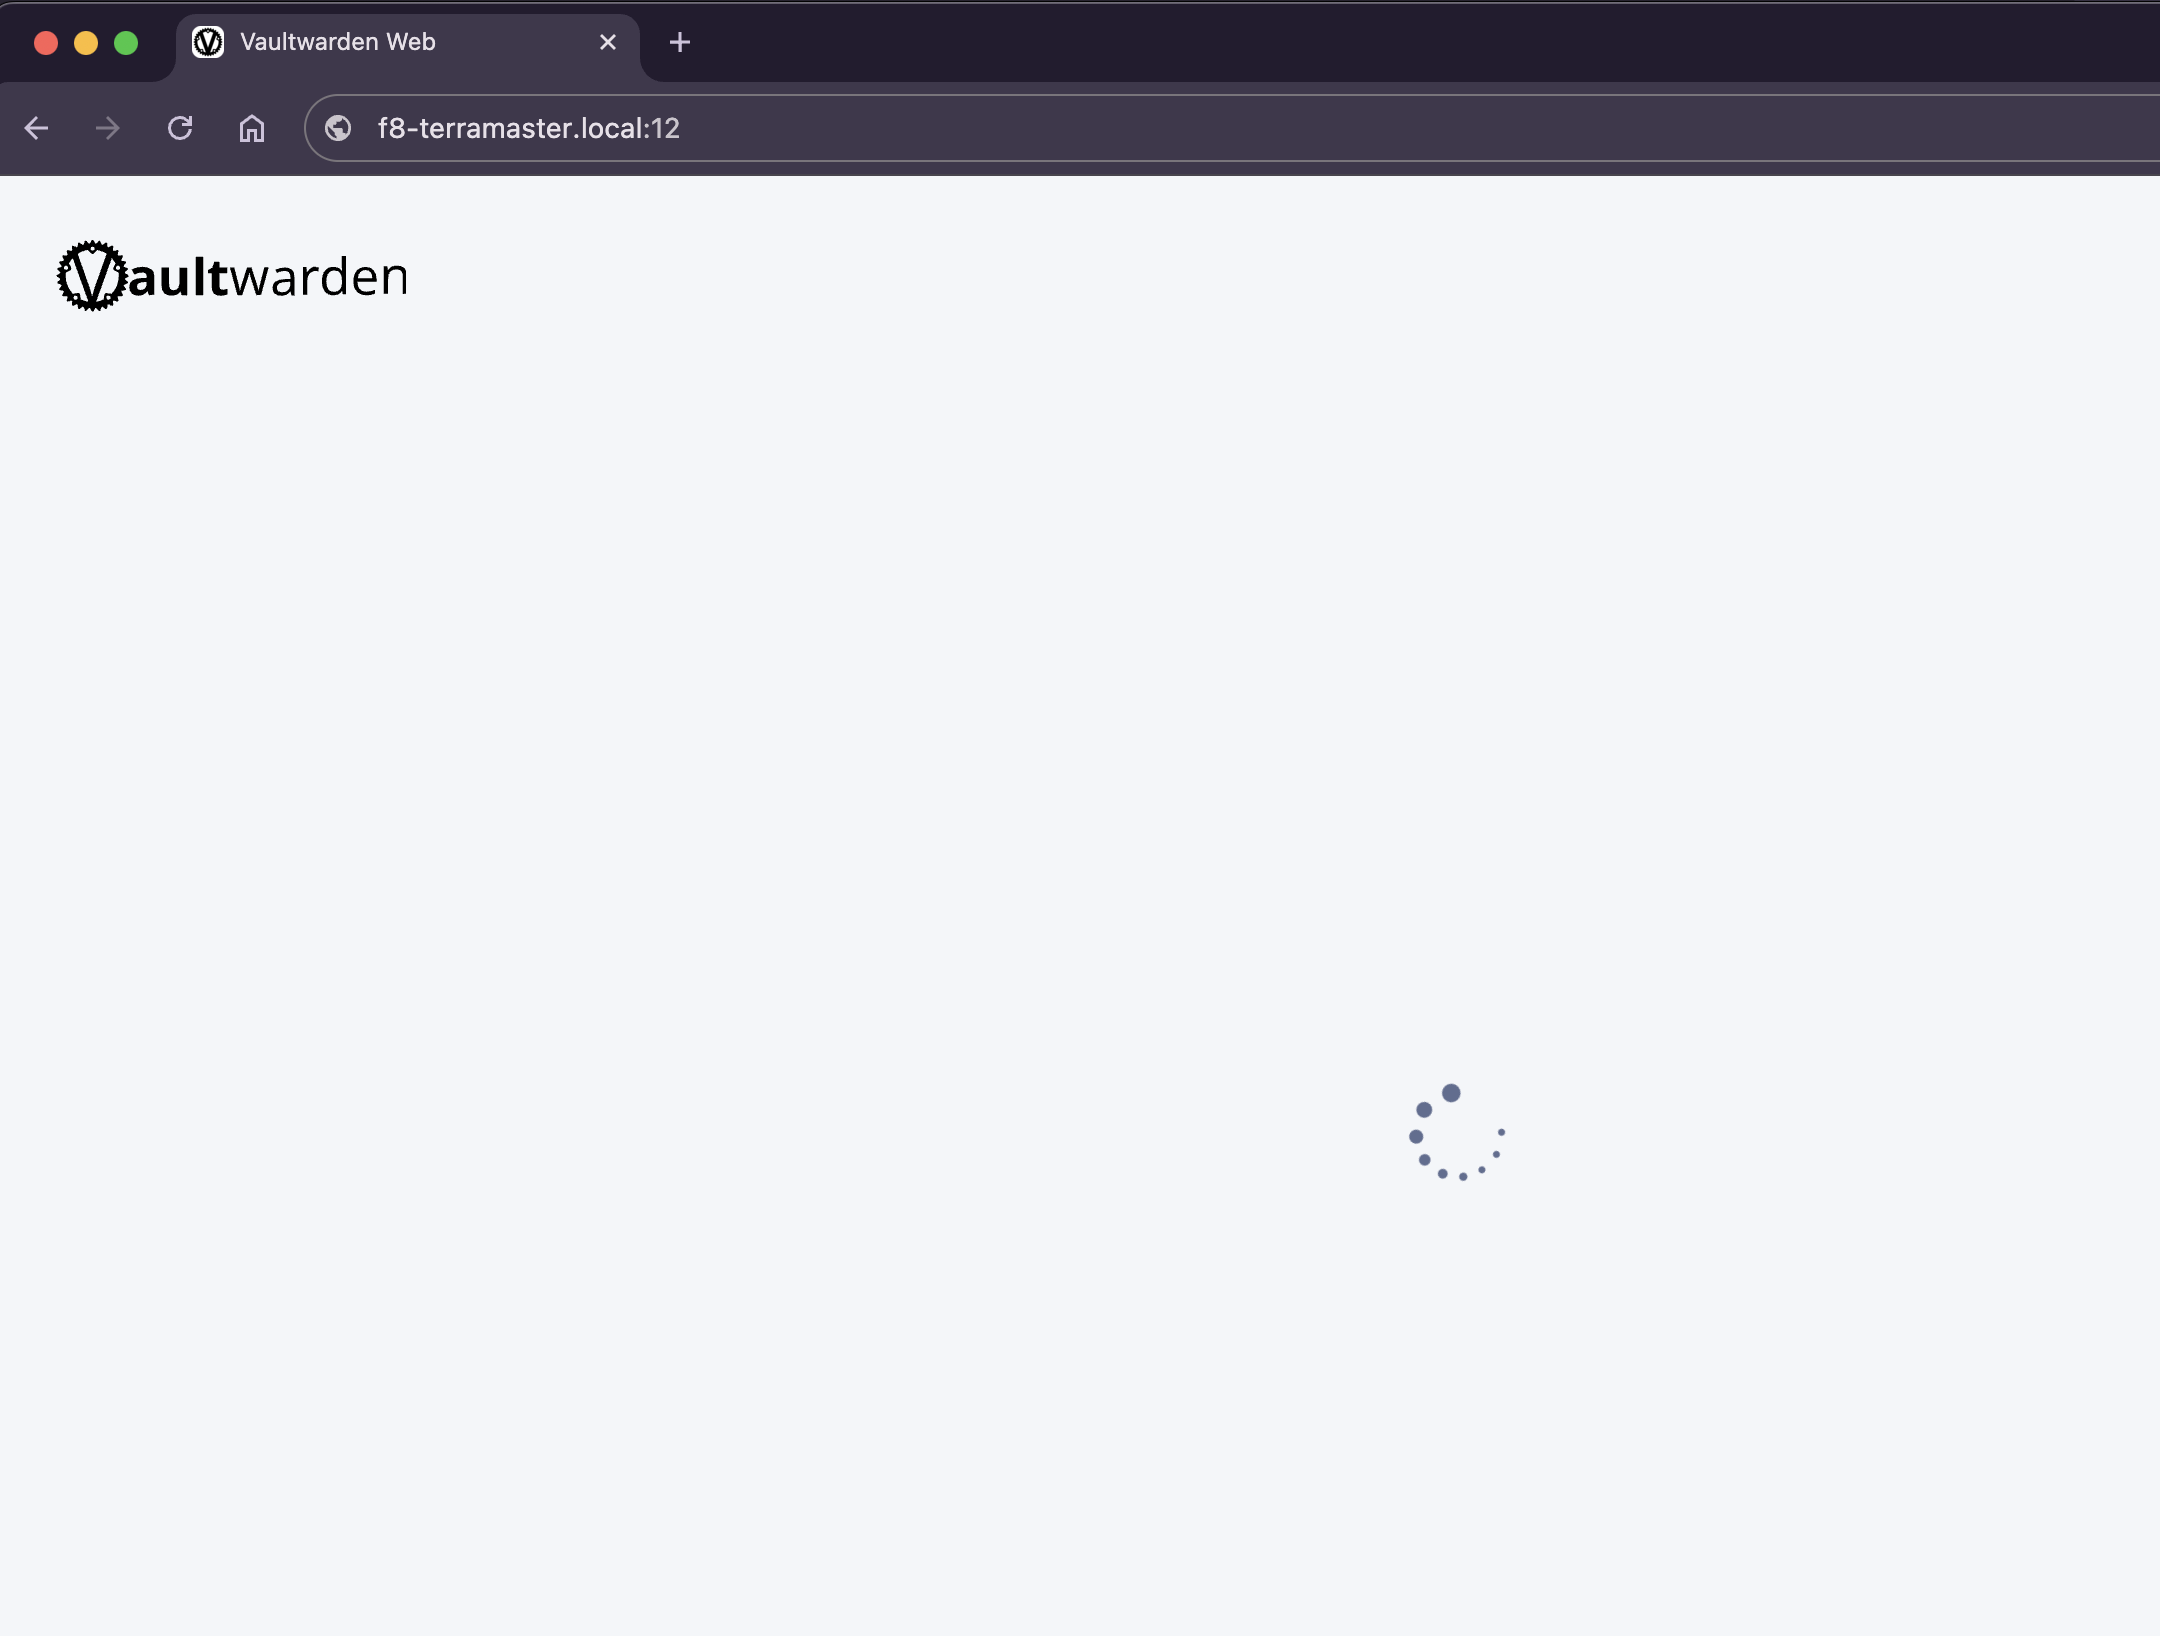
Task: Minimize the window with yellow button
Action: (x=86, y=42)
